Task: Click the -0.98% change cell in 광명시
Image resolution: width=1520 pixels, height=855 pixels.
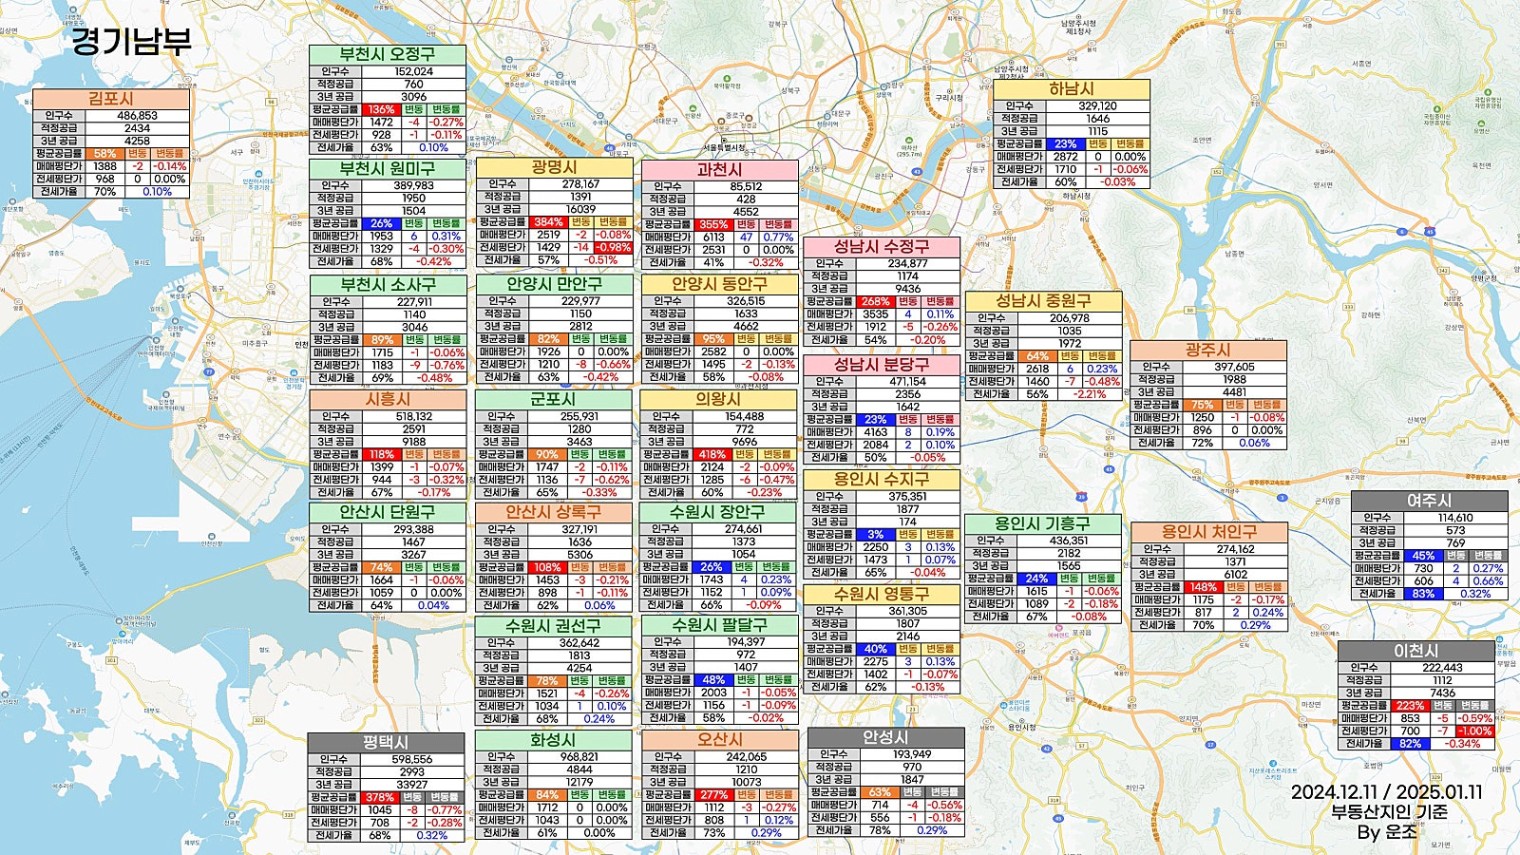Action: click(x=613, y=248)
